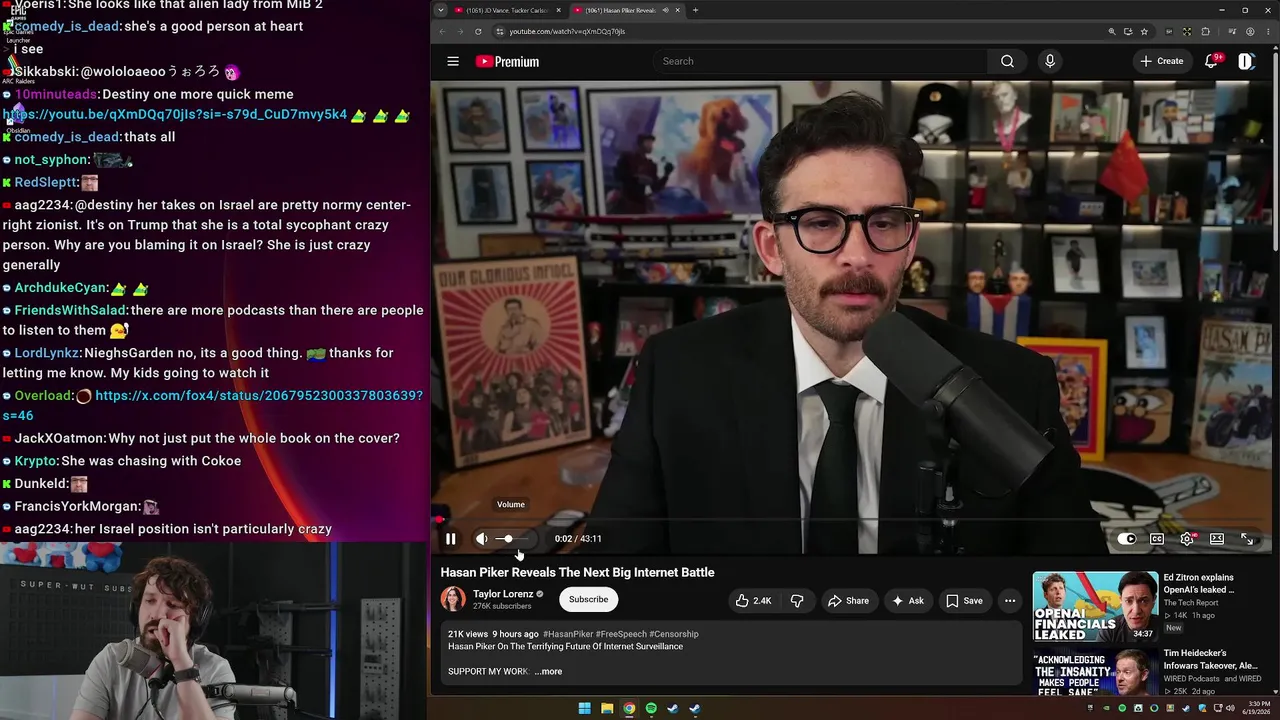
Task: Focus the YouTube search box
Action: pos(820,61)
